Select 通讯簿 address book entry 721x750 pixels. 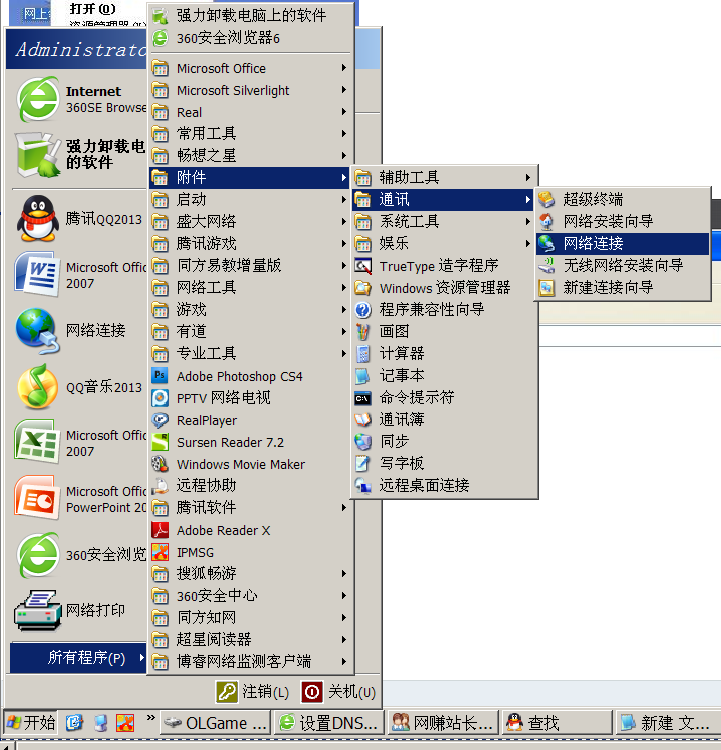tap(443, 419)
